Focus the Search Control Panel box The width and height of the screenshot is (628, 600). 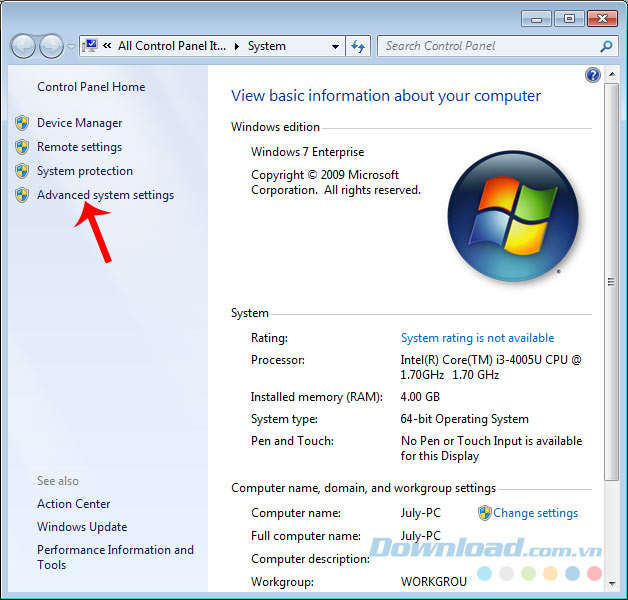498,46
